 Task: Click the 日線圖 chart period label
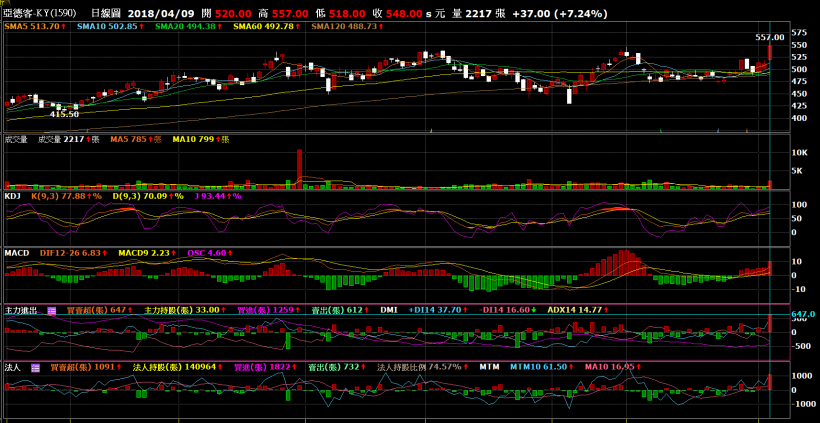click(105, 10)
